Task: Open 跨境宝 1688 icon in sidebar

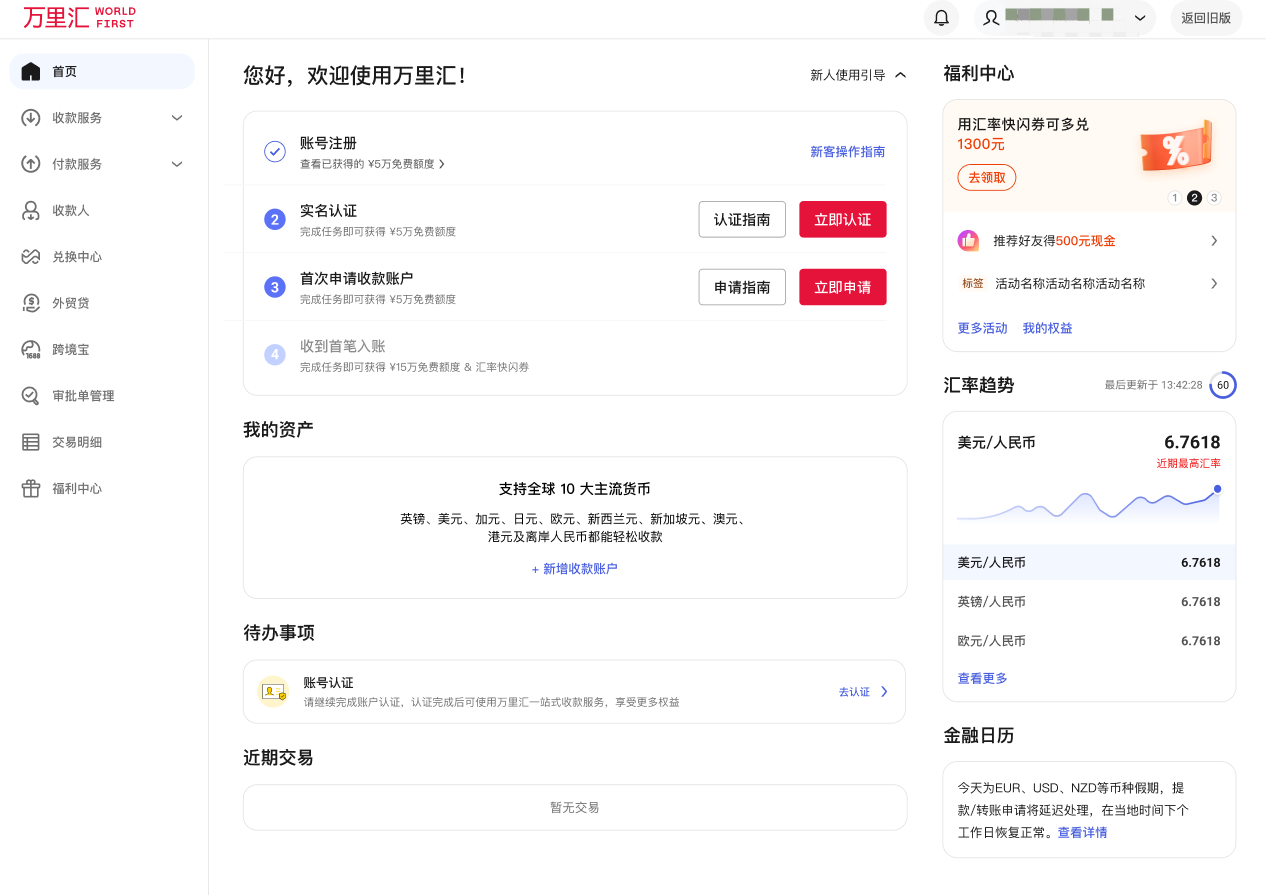Action: [x=31, y=349]
